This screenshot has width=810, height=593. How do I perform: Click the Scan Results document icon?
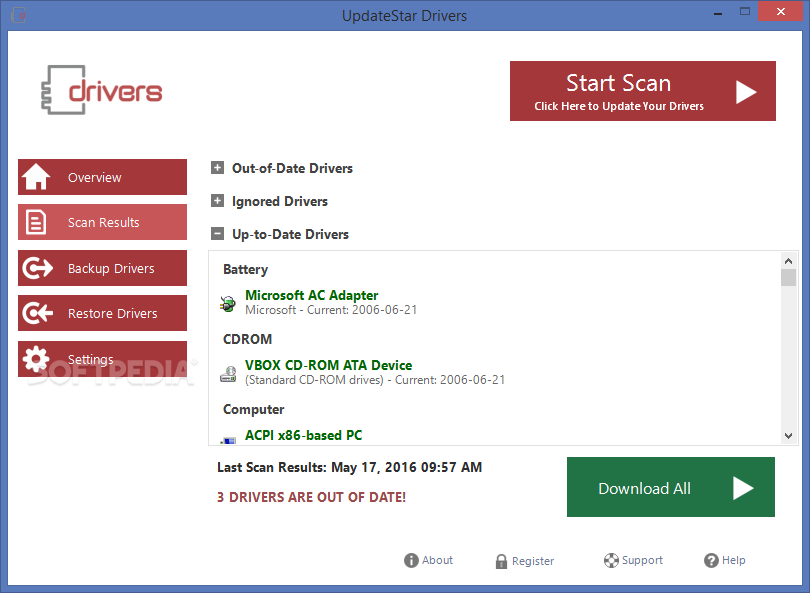(36, 222)
